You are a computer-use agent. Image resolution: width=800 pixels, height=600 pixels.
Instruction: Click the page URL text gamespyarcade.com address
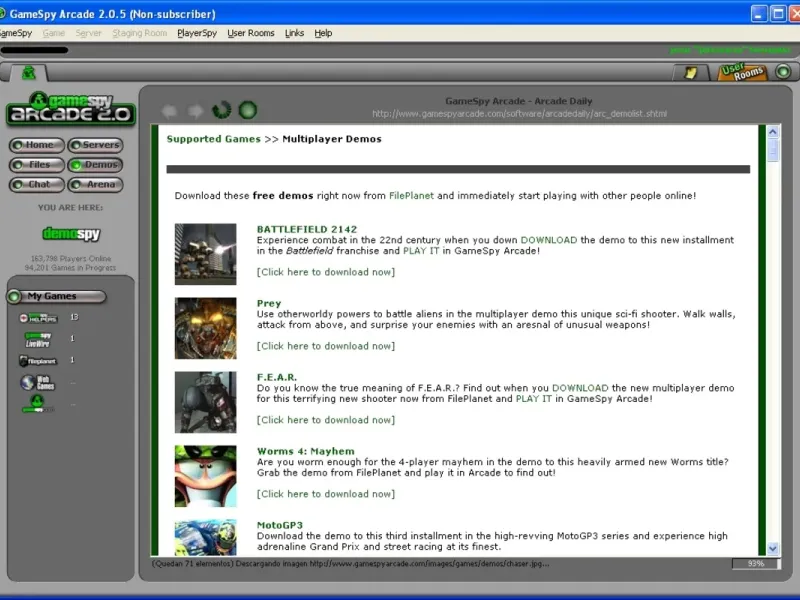click(519, 114)
